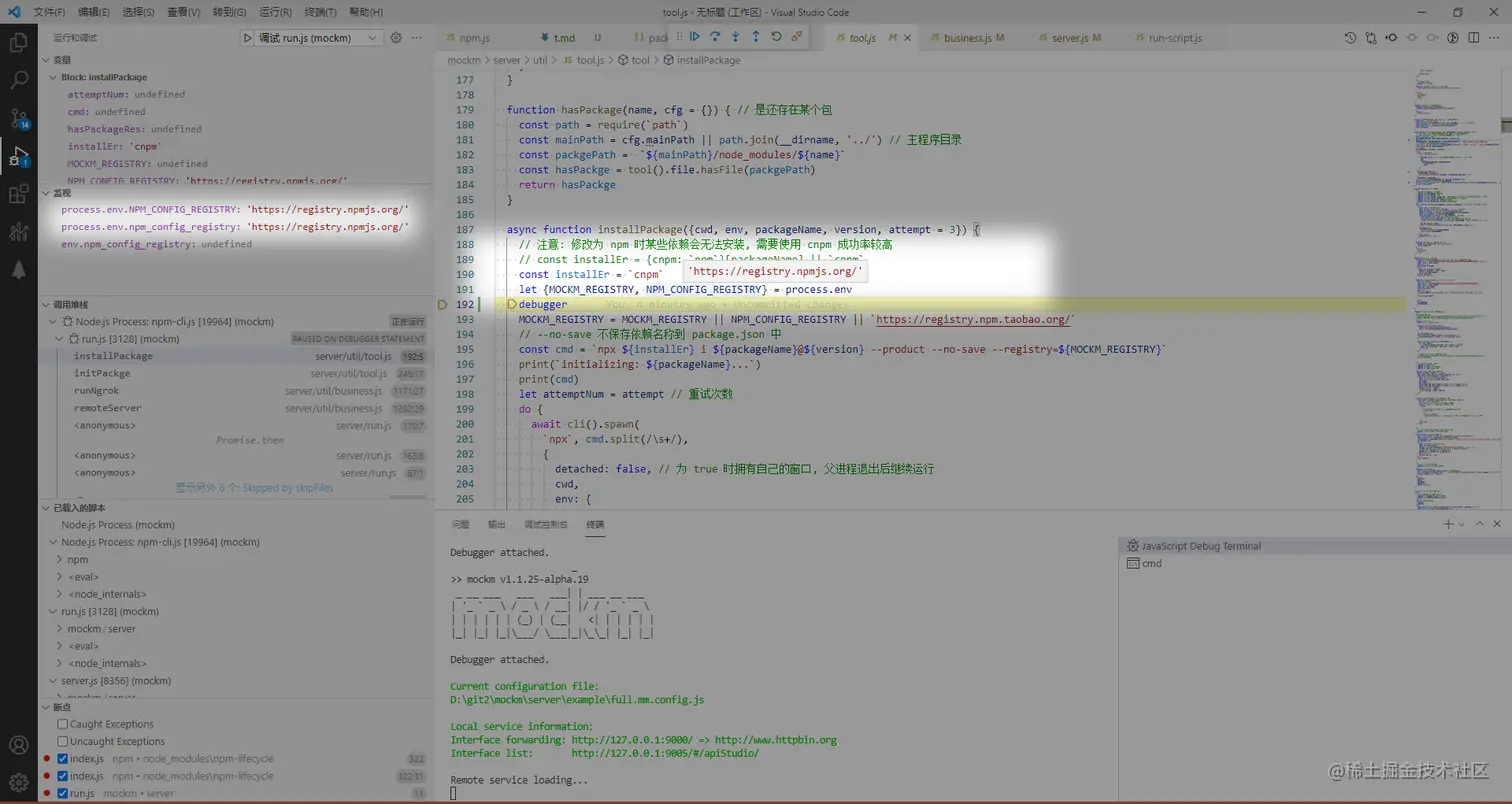This screenshot has width=1512, height=804.
Task: Open http://127.0.0.1:9005/#/apiStudio/ terminal link
Action: (x=665, y=753)
